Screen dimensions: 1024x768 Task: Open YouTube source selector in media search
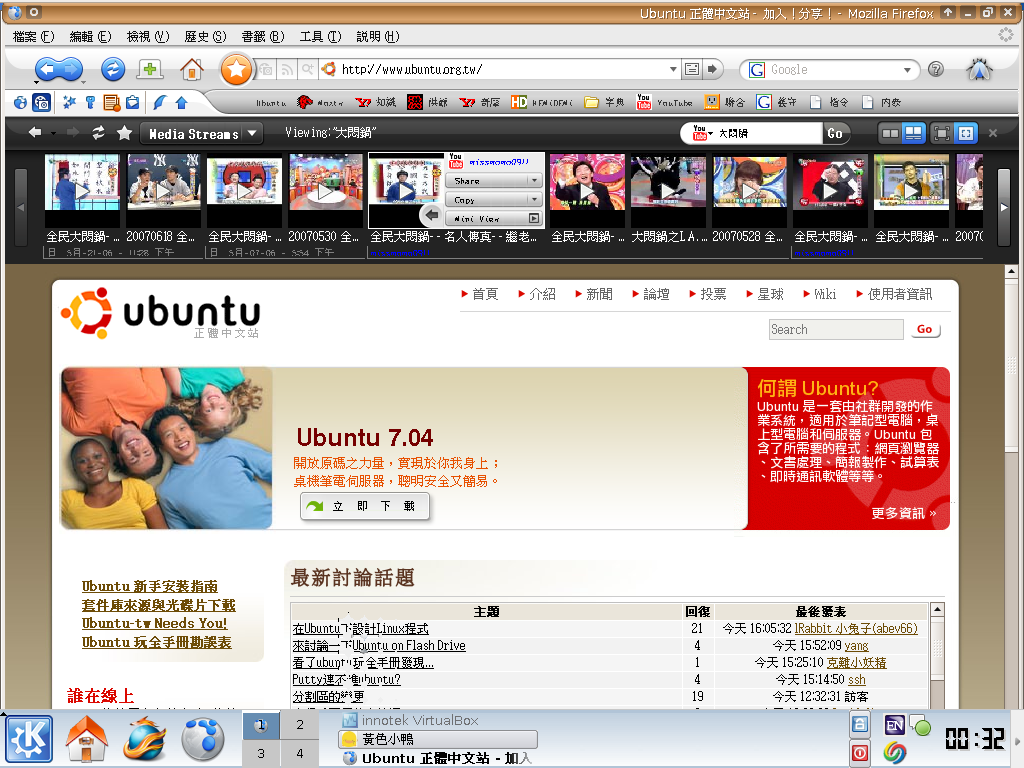coord(703,133)
